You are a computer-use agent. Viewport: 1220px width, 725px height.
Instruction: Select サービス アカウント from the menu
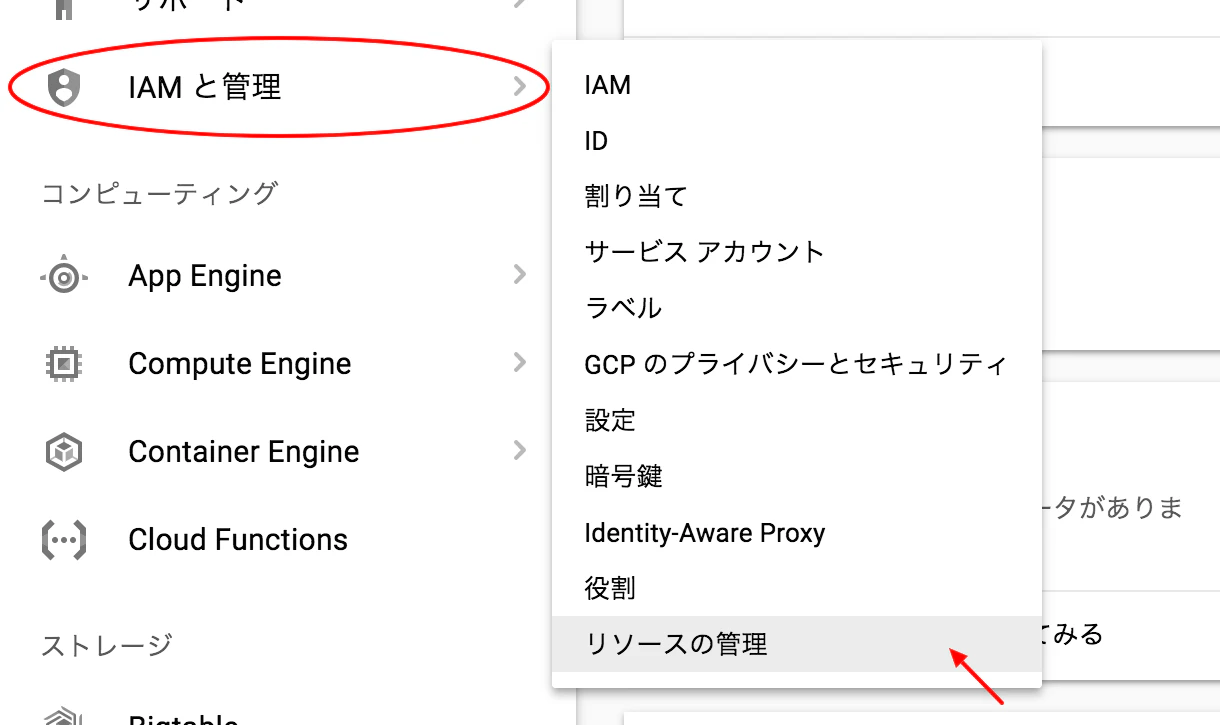pyautogui.click(x=703, y=252)
